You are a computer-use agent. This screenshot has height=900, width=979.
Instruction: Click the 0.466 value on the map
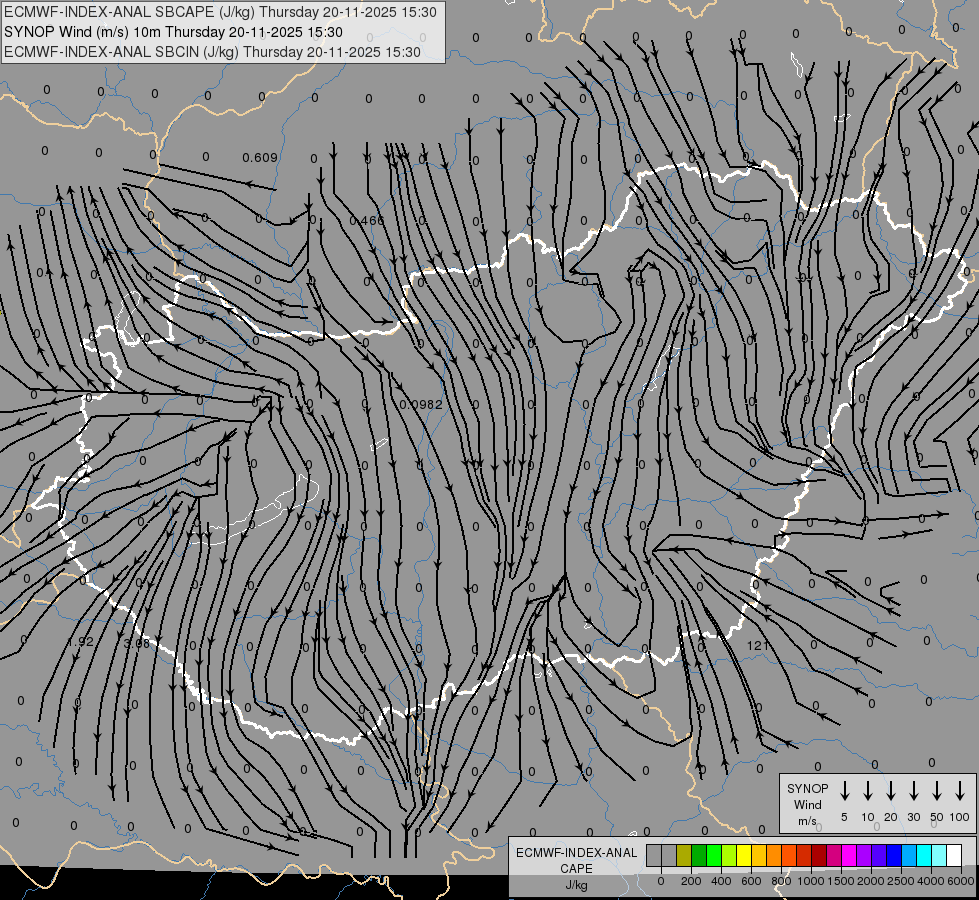click(367, 220)
